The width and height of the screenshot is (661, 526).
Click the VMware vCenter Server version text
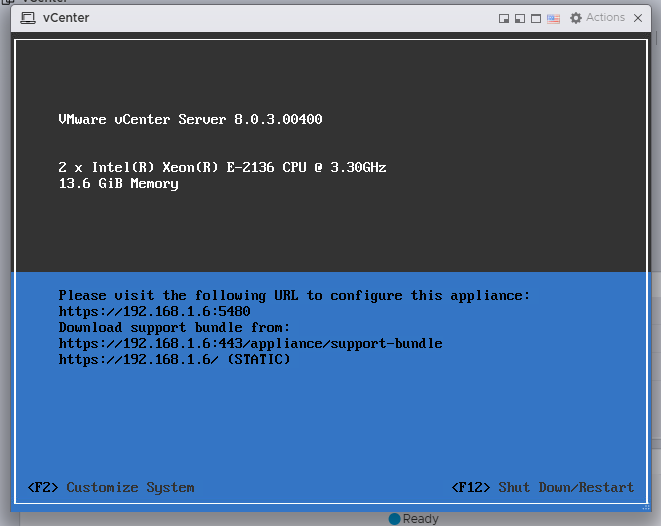pyautogui.click(x=191, y=119)
